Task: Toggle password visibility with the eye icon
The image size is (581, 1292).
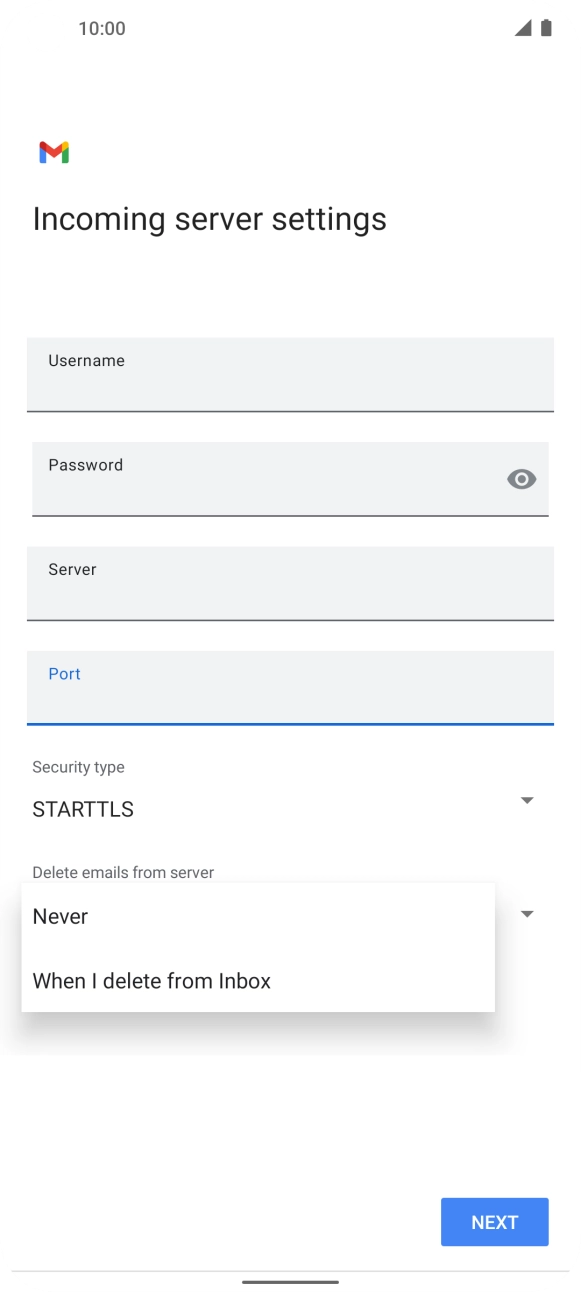Action: coord(521,479)
